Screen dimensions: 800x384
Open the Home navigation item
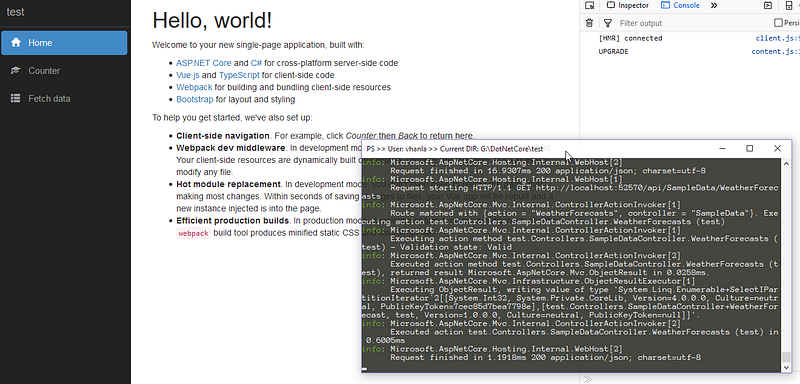pos(64,43)
